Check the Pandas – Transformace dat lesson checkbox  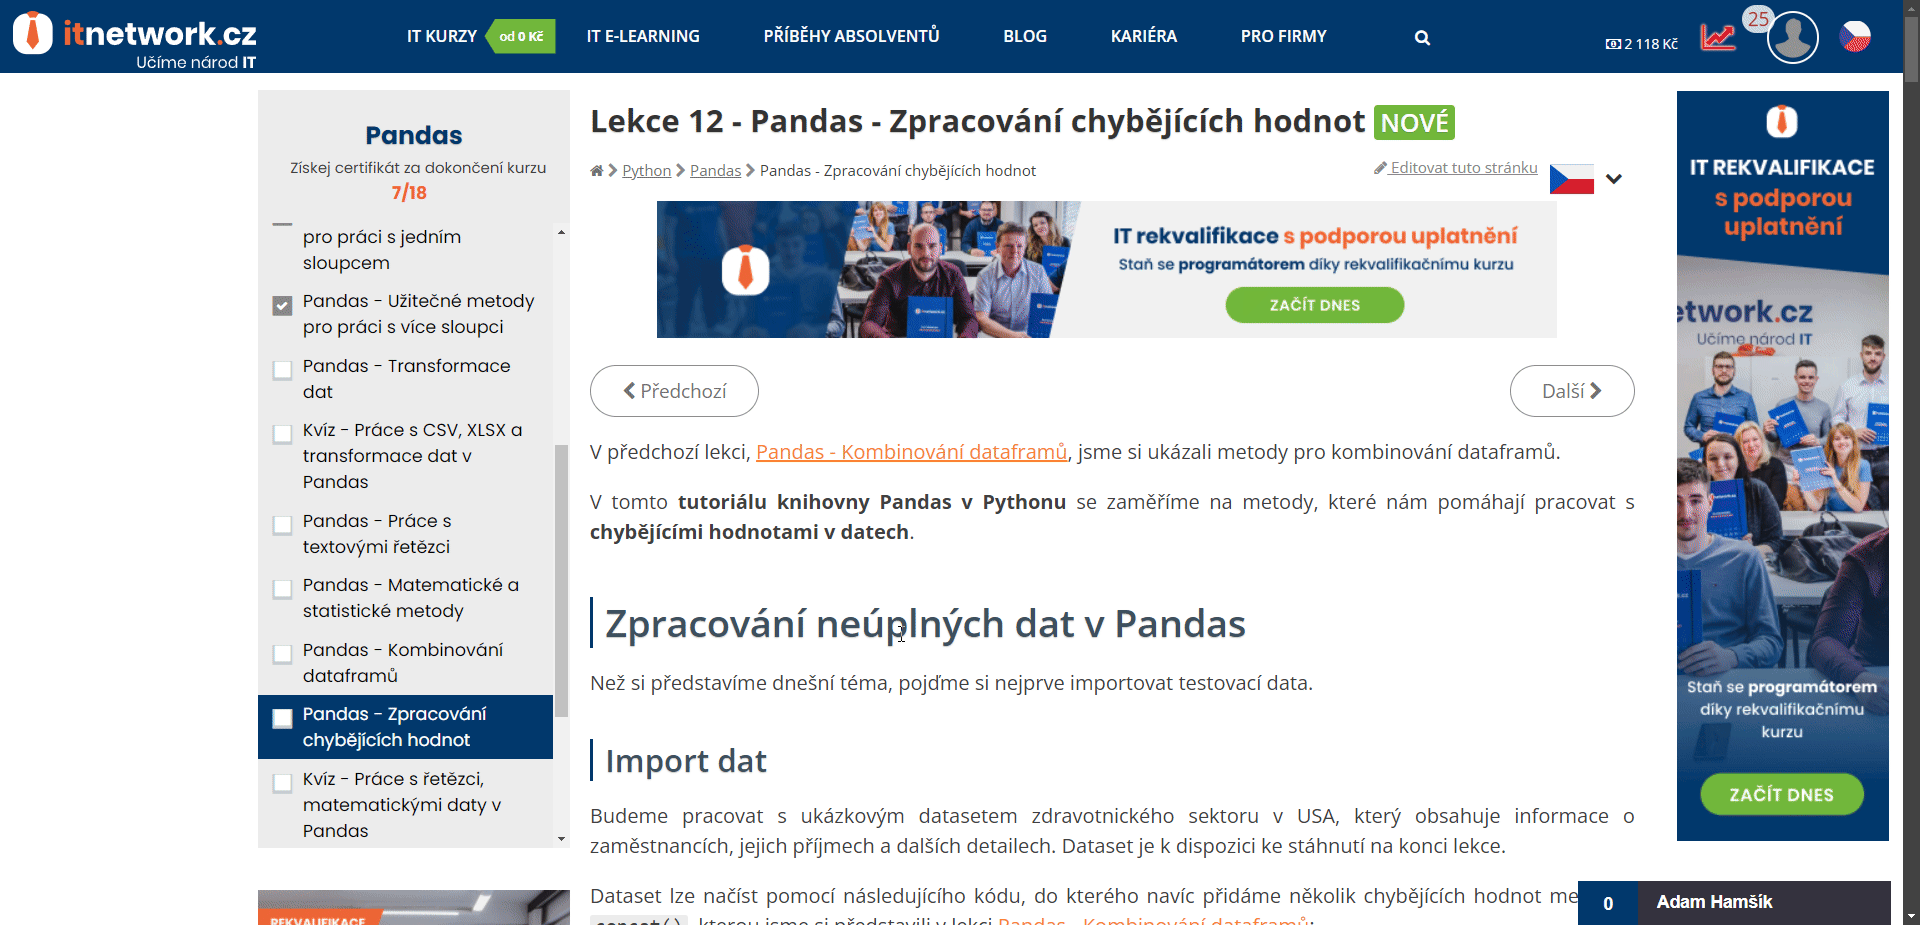coord(281,371)
